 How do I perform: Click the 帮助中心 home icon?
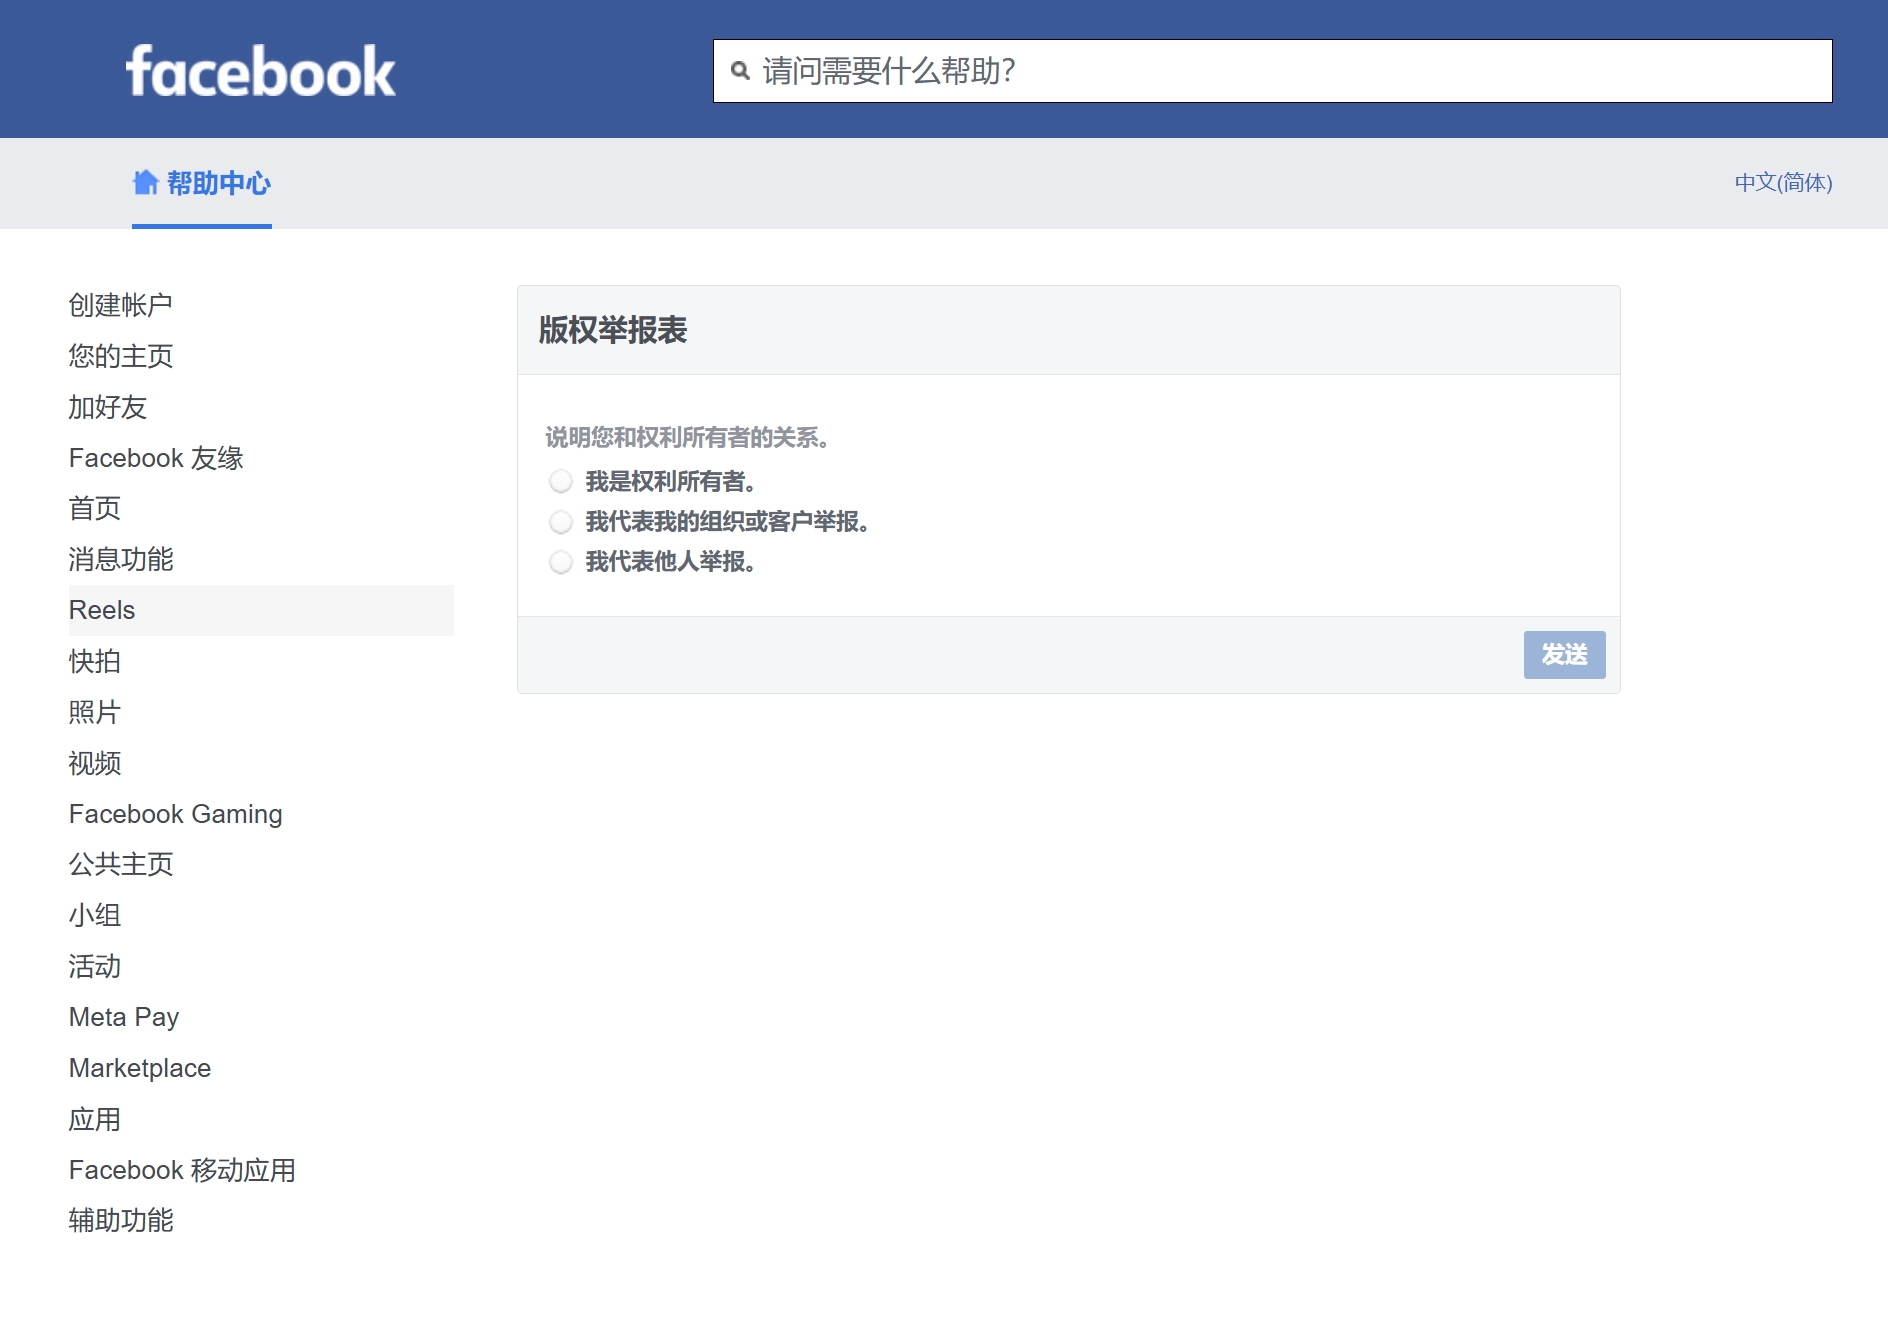tap(146, 182)
